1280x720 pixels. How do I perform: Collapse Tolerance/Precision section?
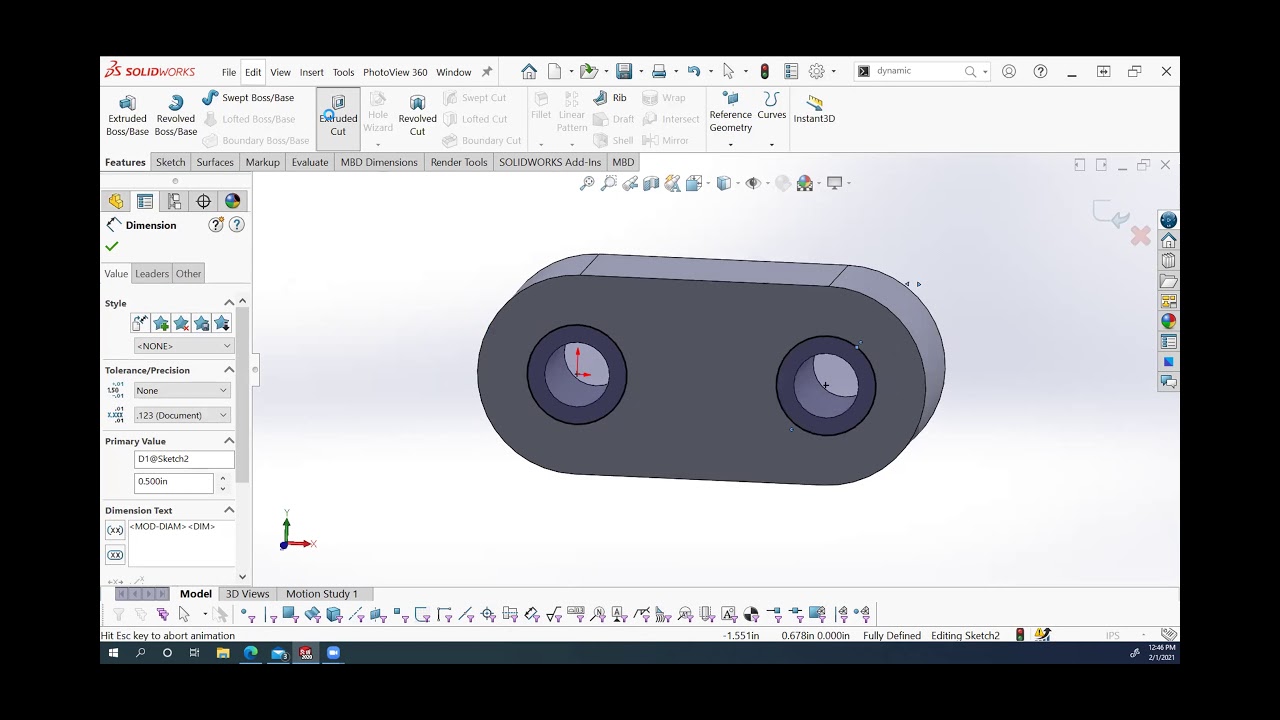[x=229, y=370]
